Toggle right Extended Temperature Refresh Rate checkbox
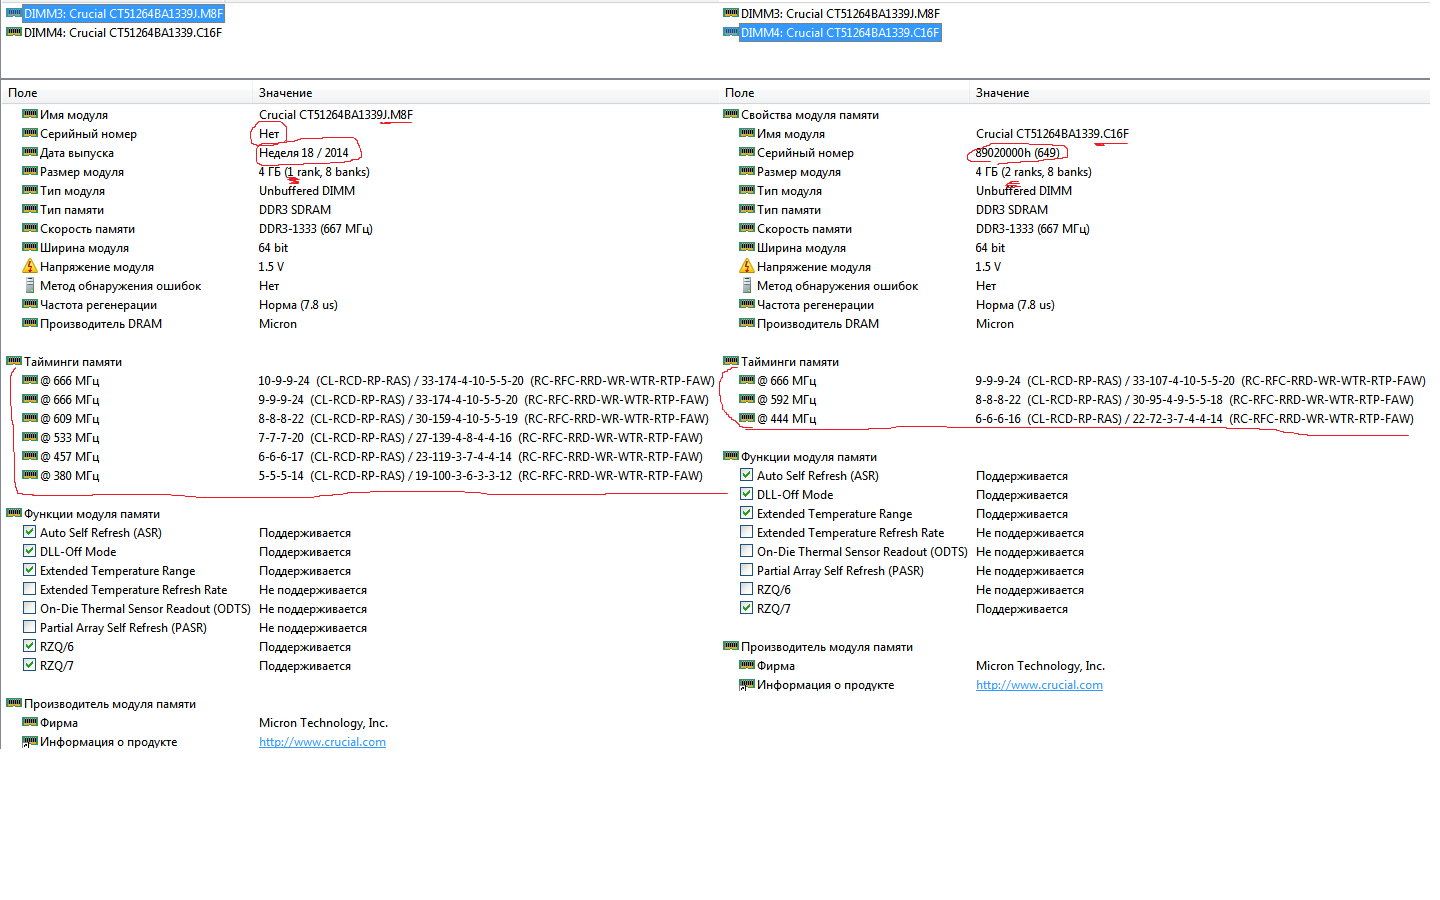 [747, 533]
